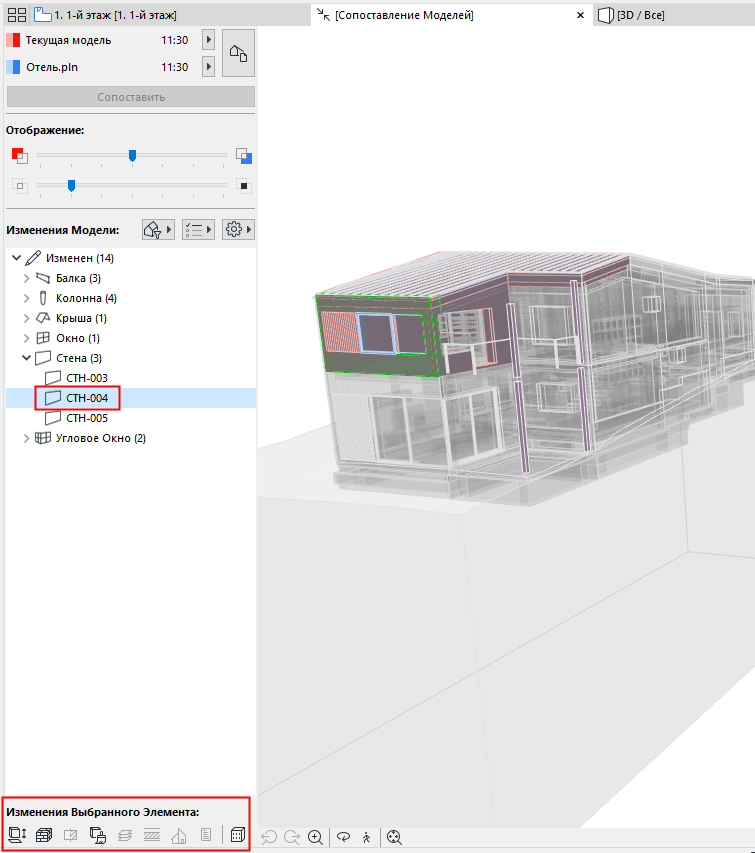The height and width of the screenshot is (853, 755).
Task: Select wall СТН-005 in the list
Action: click(x=87, y=418)
